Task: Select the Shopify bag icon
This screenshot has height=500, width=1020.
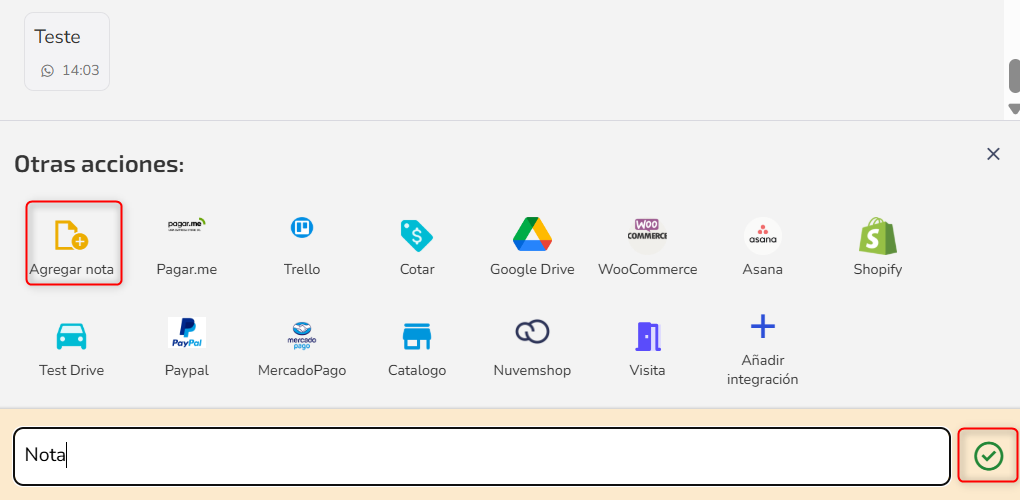Action: [878, 235]
